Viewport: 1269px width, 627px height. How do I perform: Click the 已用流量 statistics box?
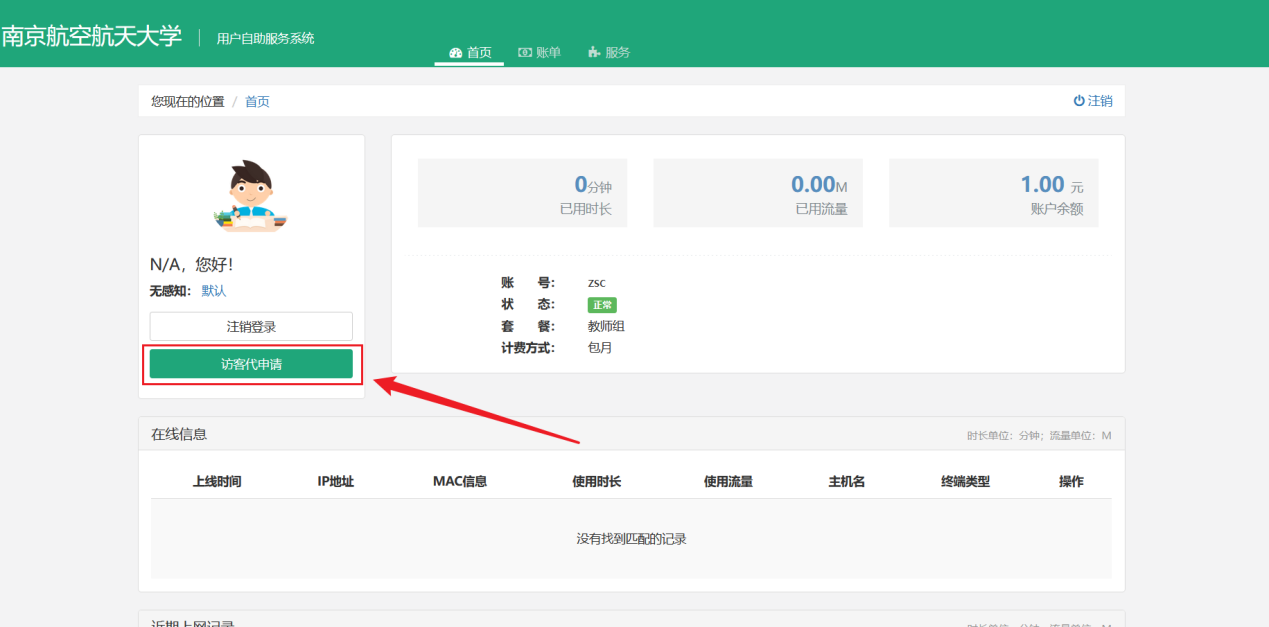pos(758,193)
